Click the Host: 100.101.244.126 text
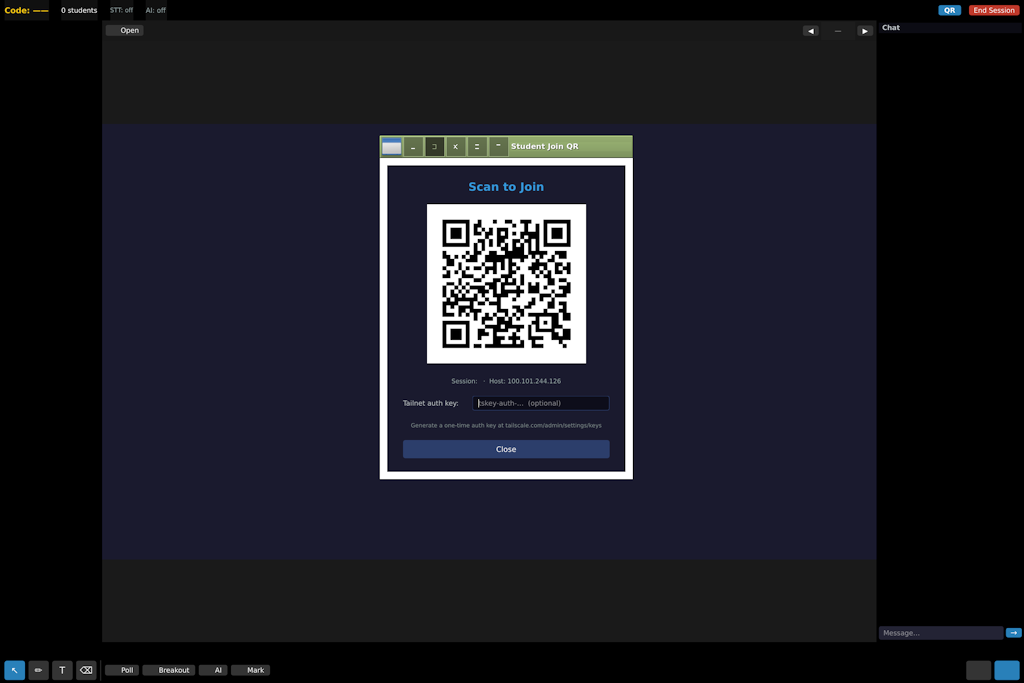 click(x=525, y=381)
